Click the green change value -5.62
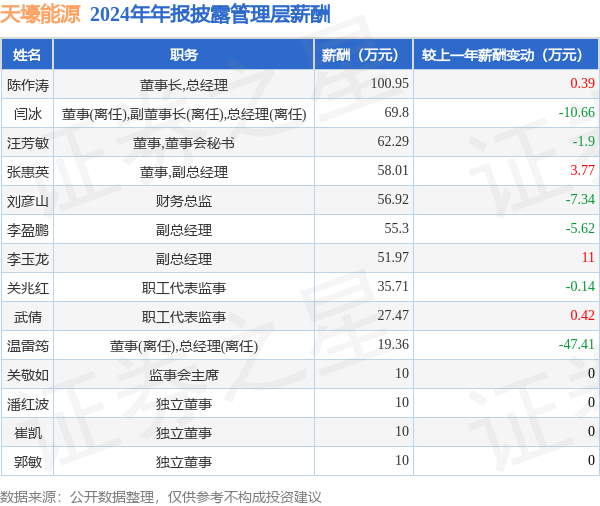This screenshot has width=600, height=506. tap(580, 229)
